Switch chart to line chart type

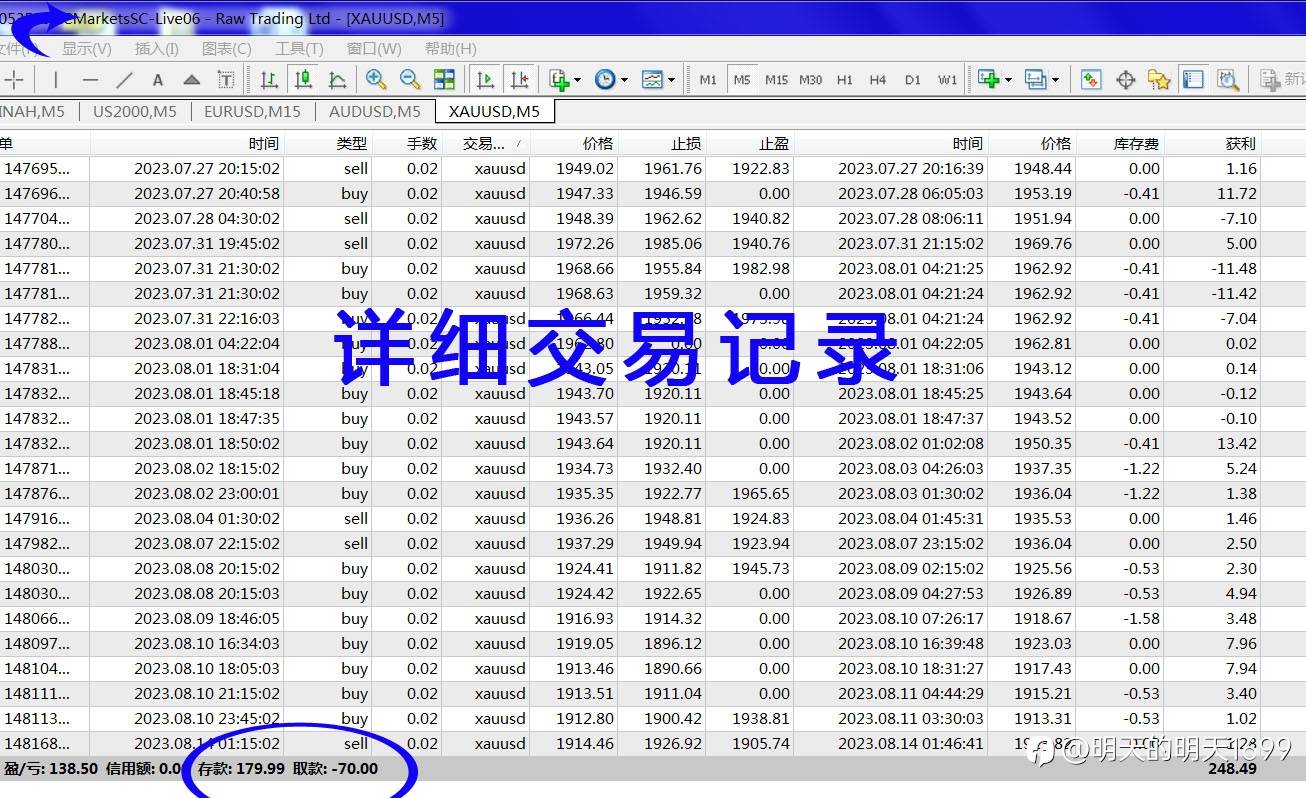point(337,80)
